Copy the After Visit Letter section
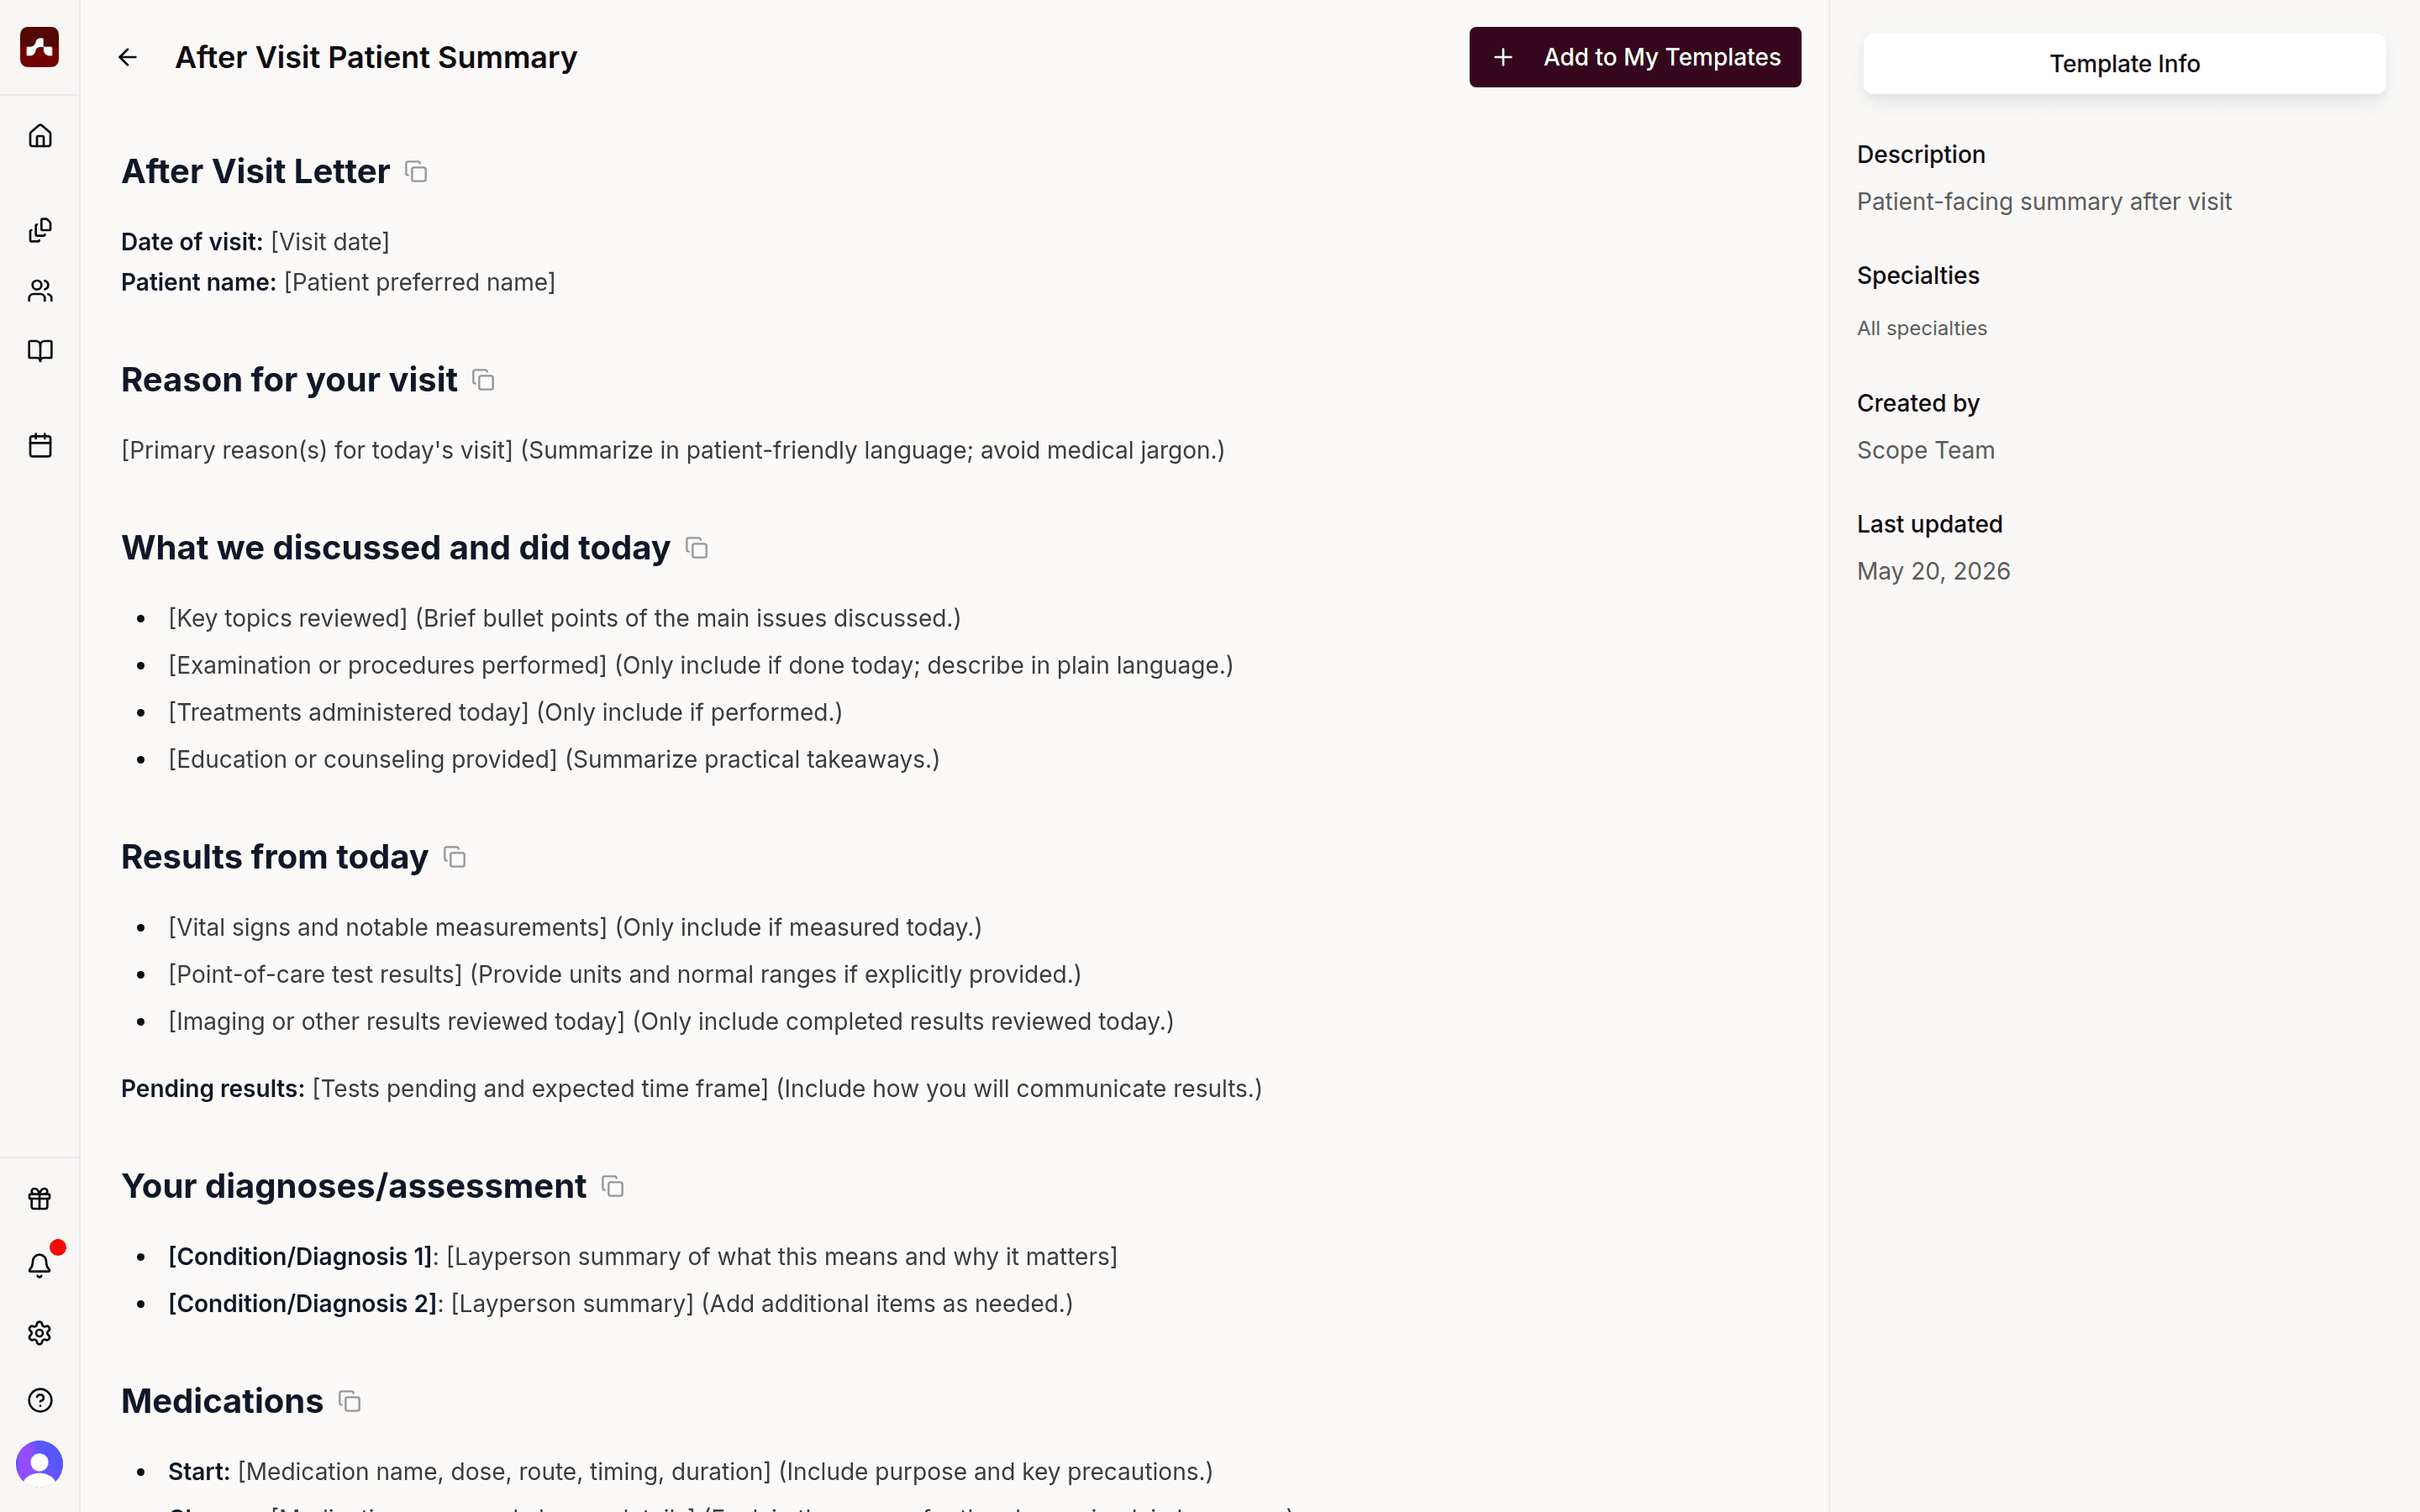2420x1512 pixels. [416, 172]
